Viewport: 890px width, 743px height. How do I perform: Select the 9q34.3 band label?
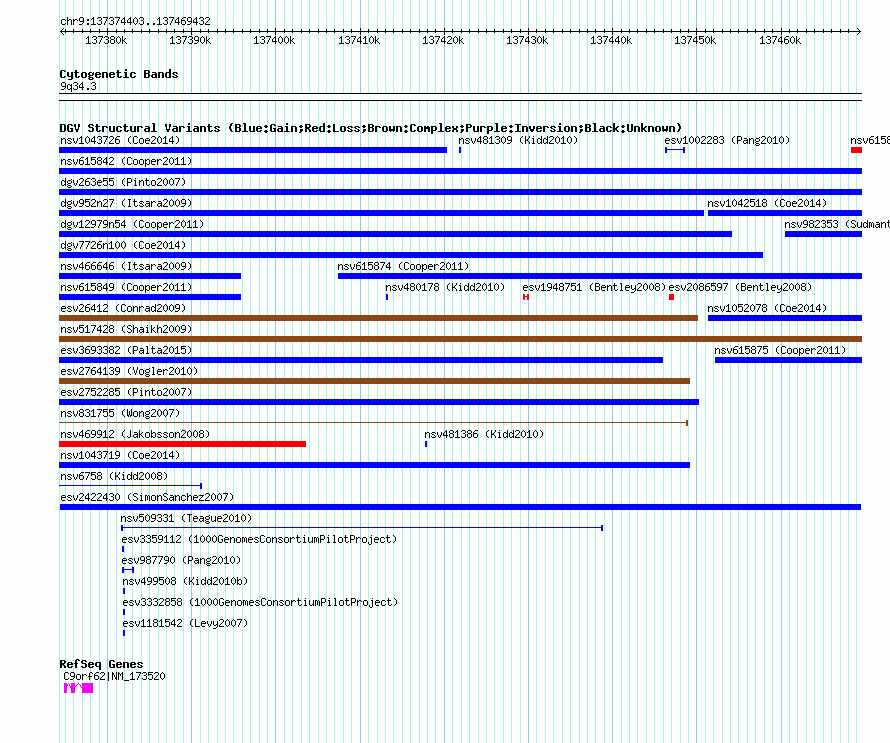tap(78, 86)
